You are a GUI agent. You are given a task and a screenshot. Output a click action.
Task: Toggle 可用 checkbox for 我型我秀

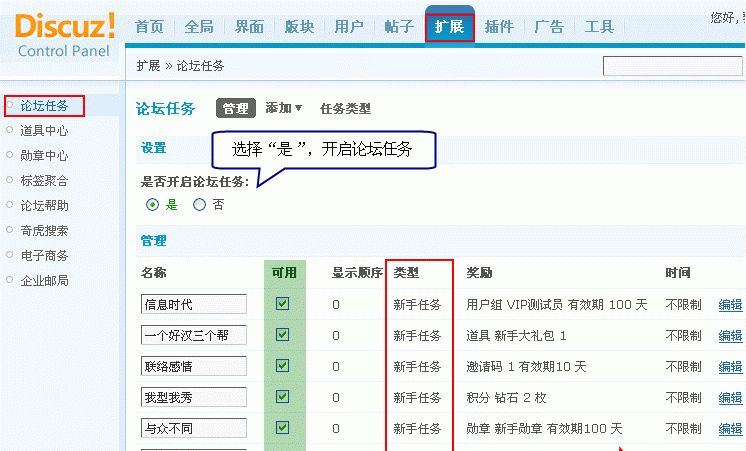coord(283,396)
